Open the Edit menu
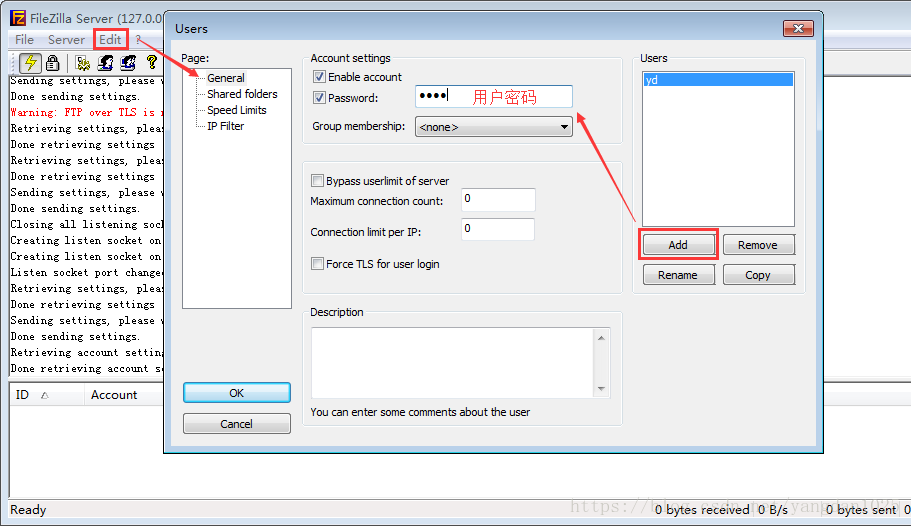Image resolution: width=911 pixels, height=526 pixels. pos(110,40)
